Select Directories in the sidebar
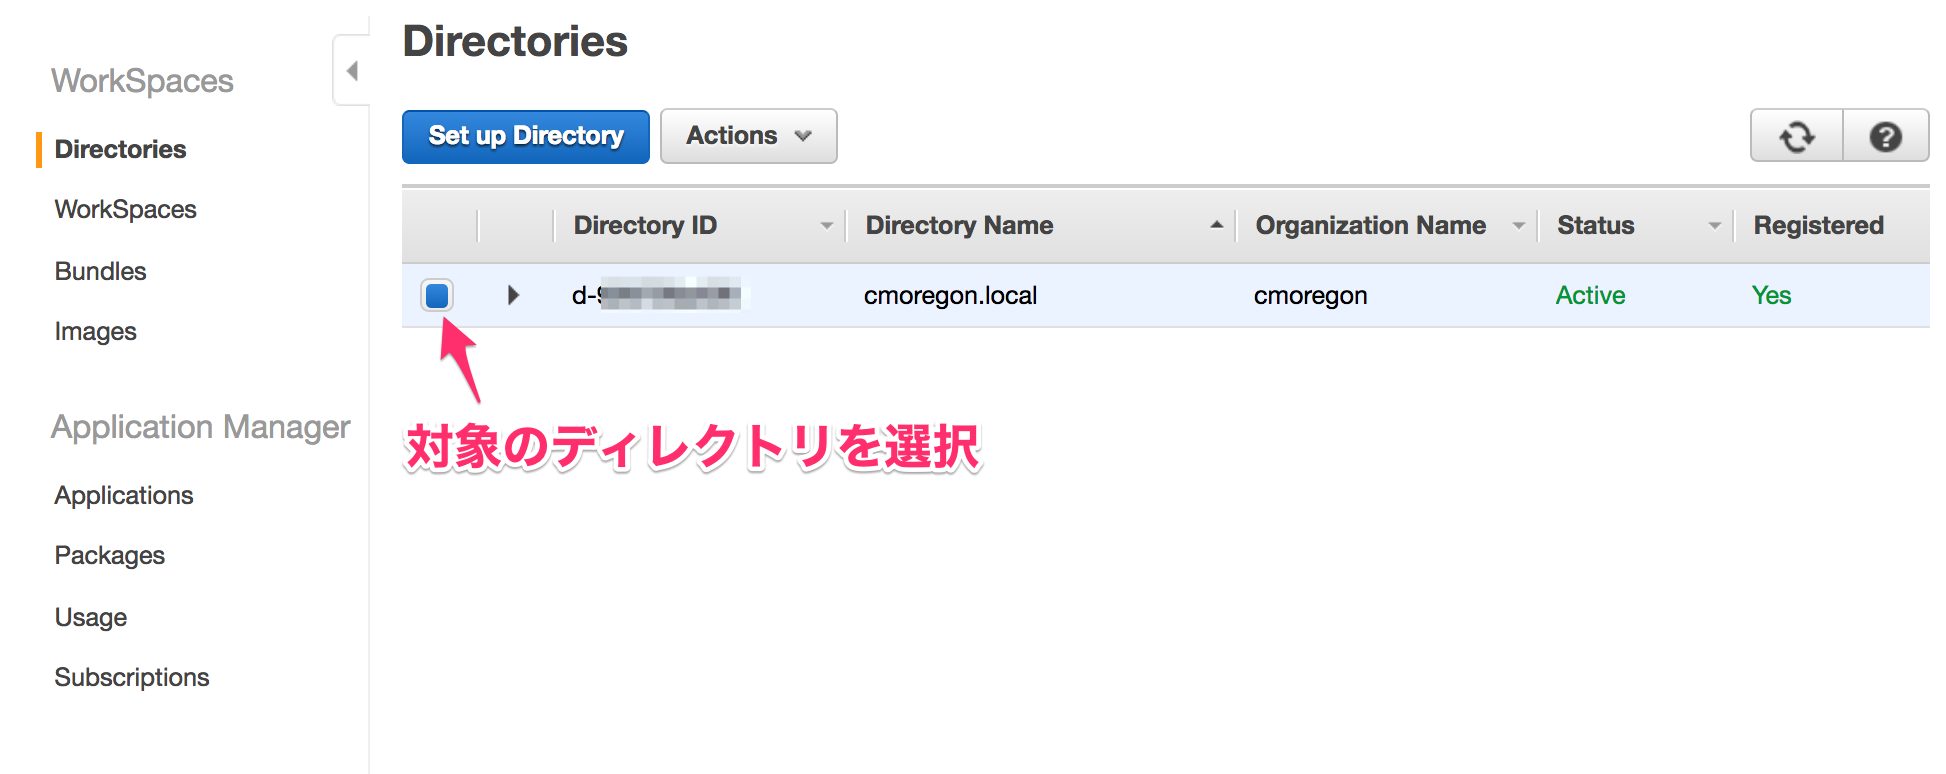This screenshot has height=774, width=1946. tap(121, 150)
